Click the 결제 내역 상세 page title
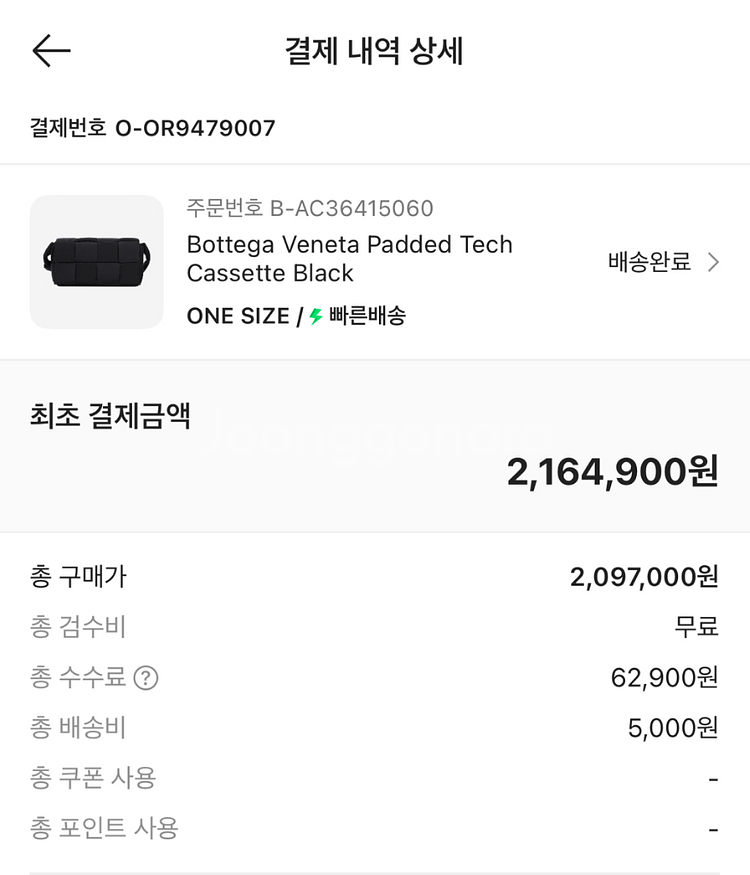This screenshot has height=875, width=750. [374, 51]
